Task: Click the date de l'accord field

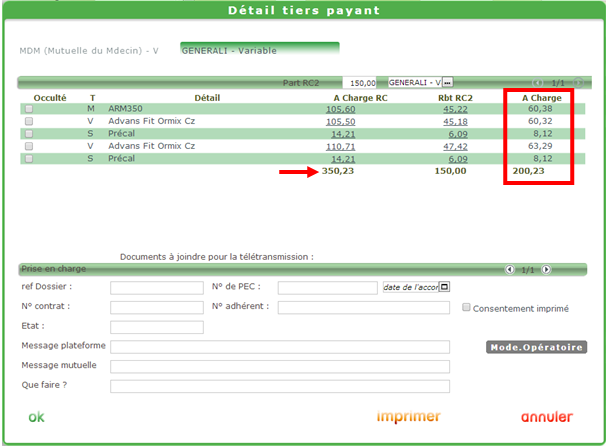Action: 411,287
